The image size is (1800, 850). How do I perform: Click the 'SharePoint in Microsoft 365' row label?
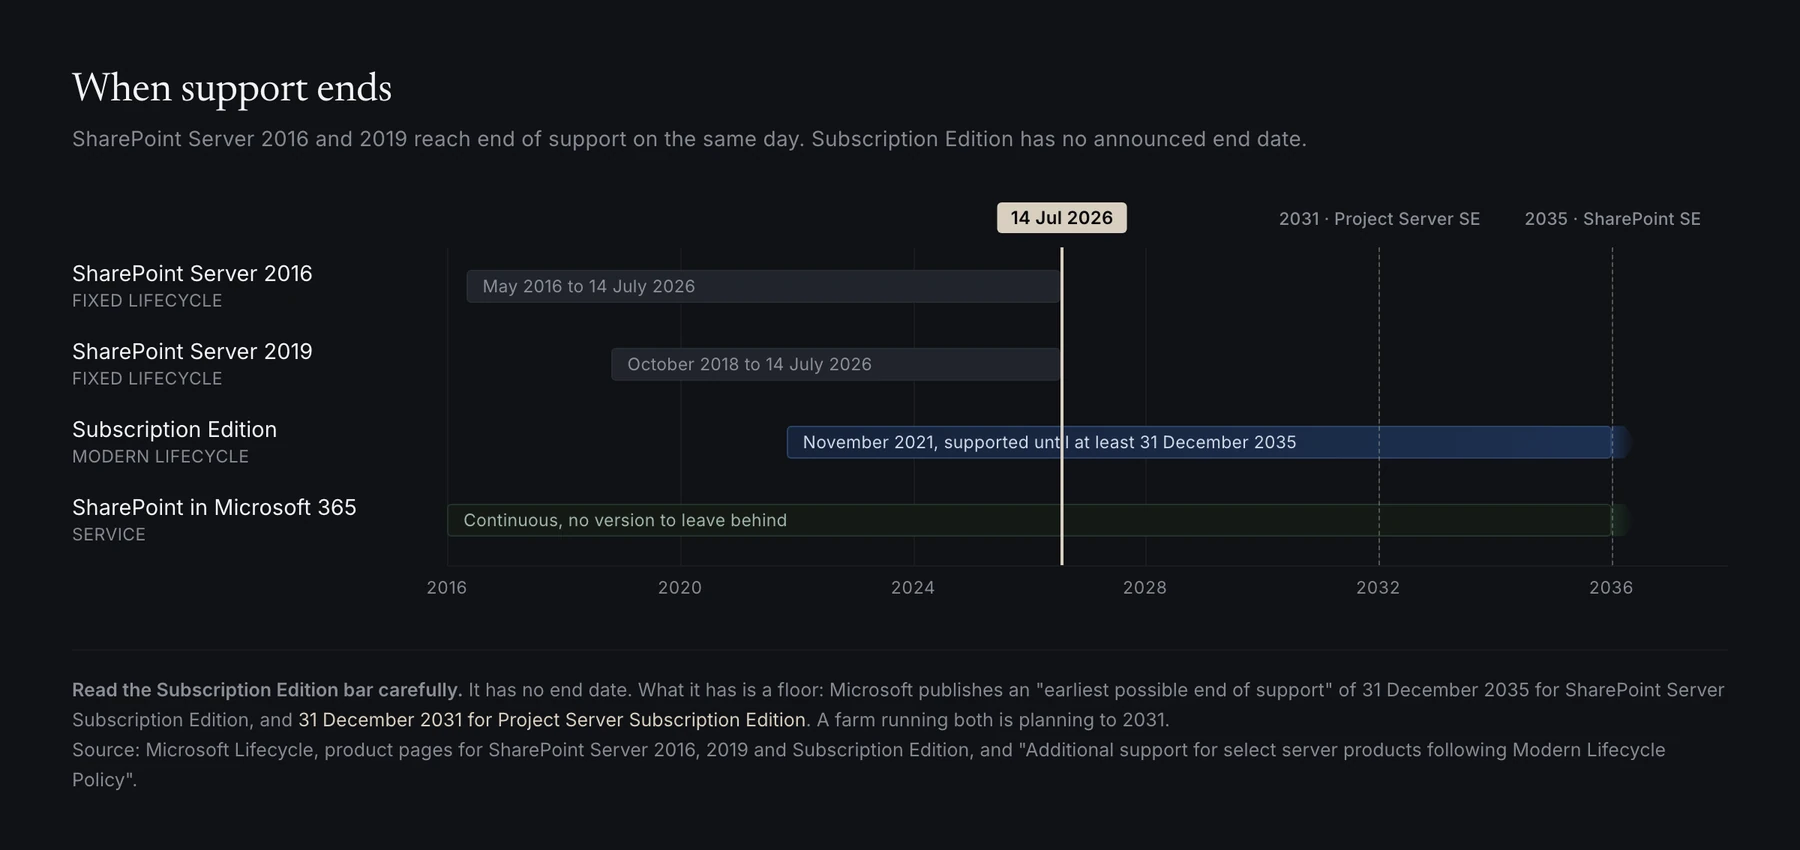214,507
